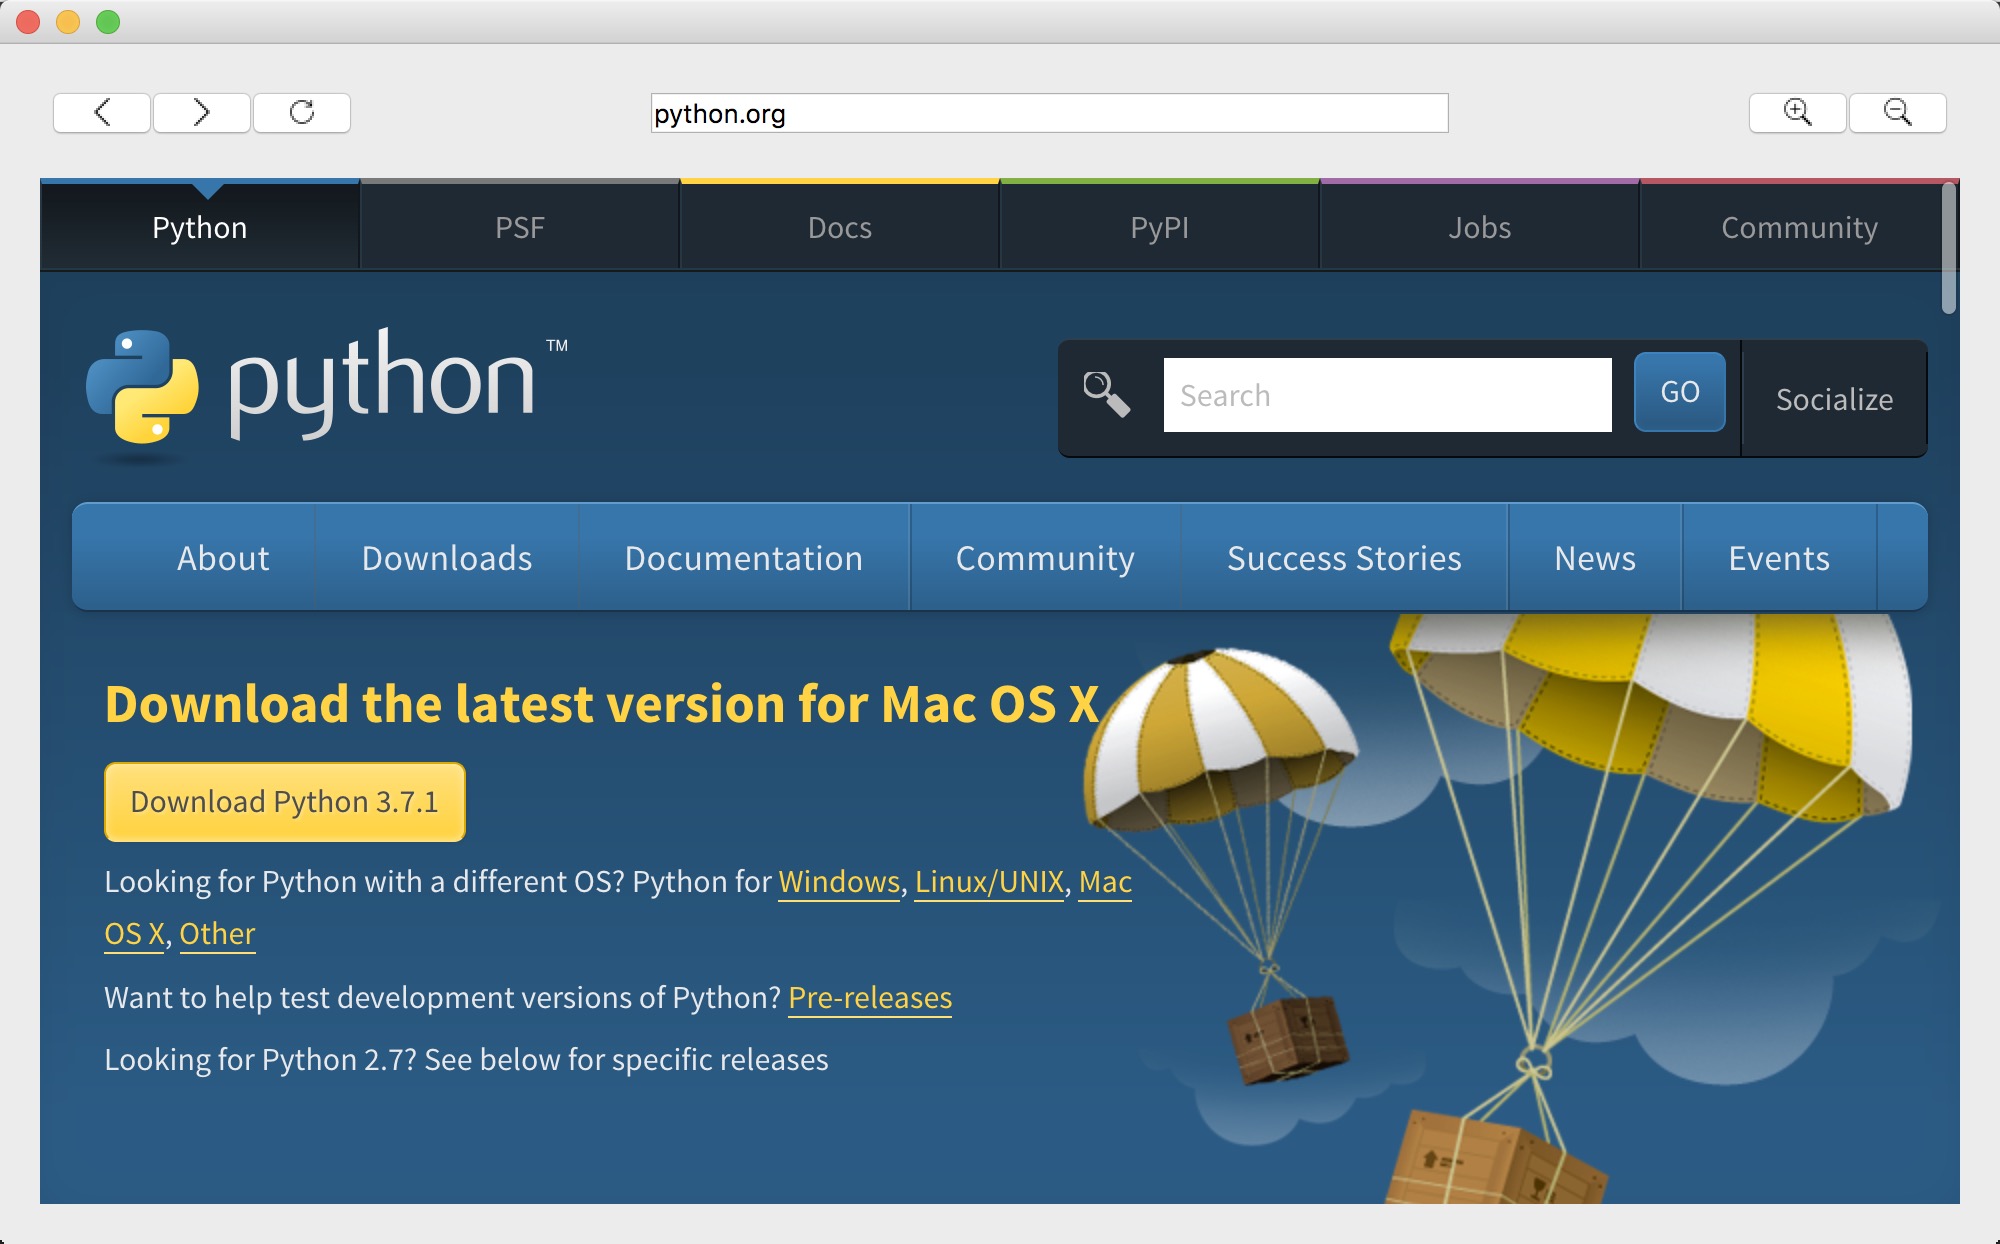Open the Linux/UNIX download link
Screen dimensions: 2000x1244
pos(989,882)
